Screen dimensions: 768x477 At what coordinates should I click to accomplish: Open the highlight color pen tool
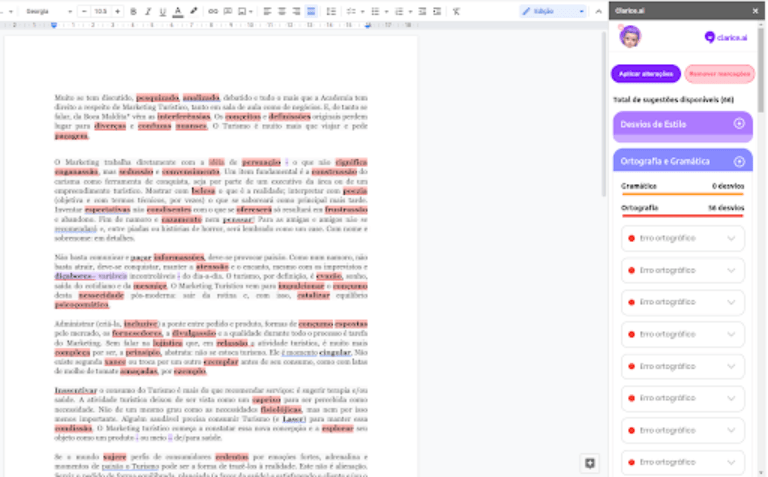point(193,11)
